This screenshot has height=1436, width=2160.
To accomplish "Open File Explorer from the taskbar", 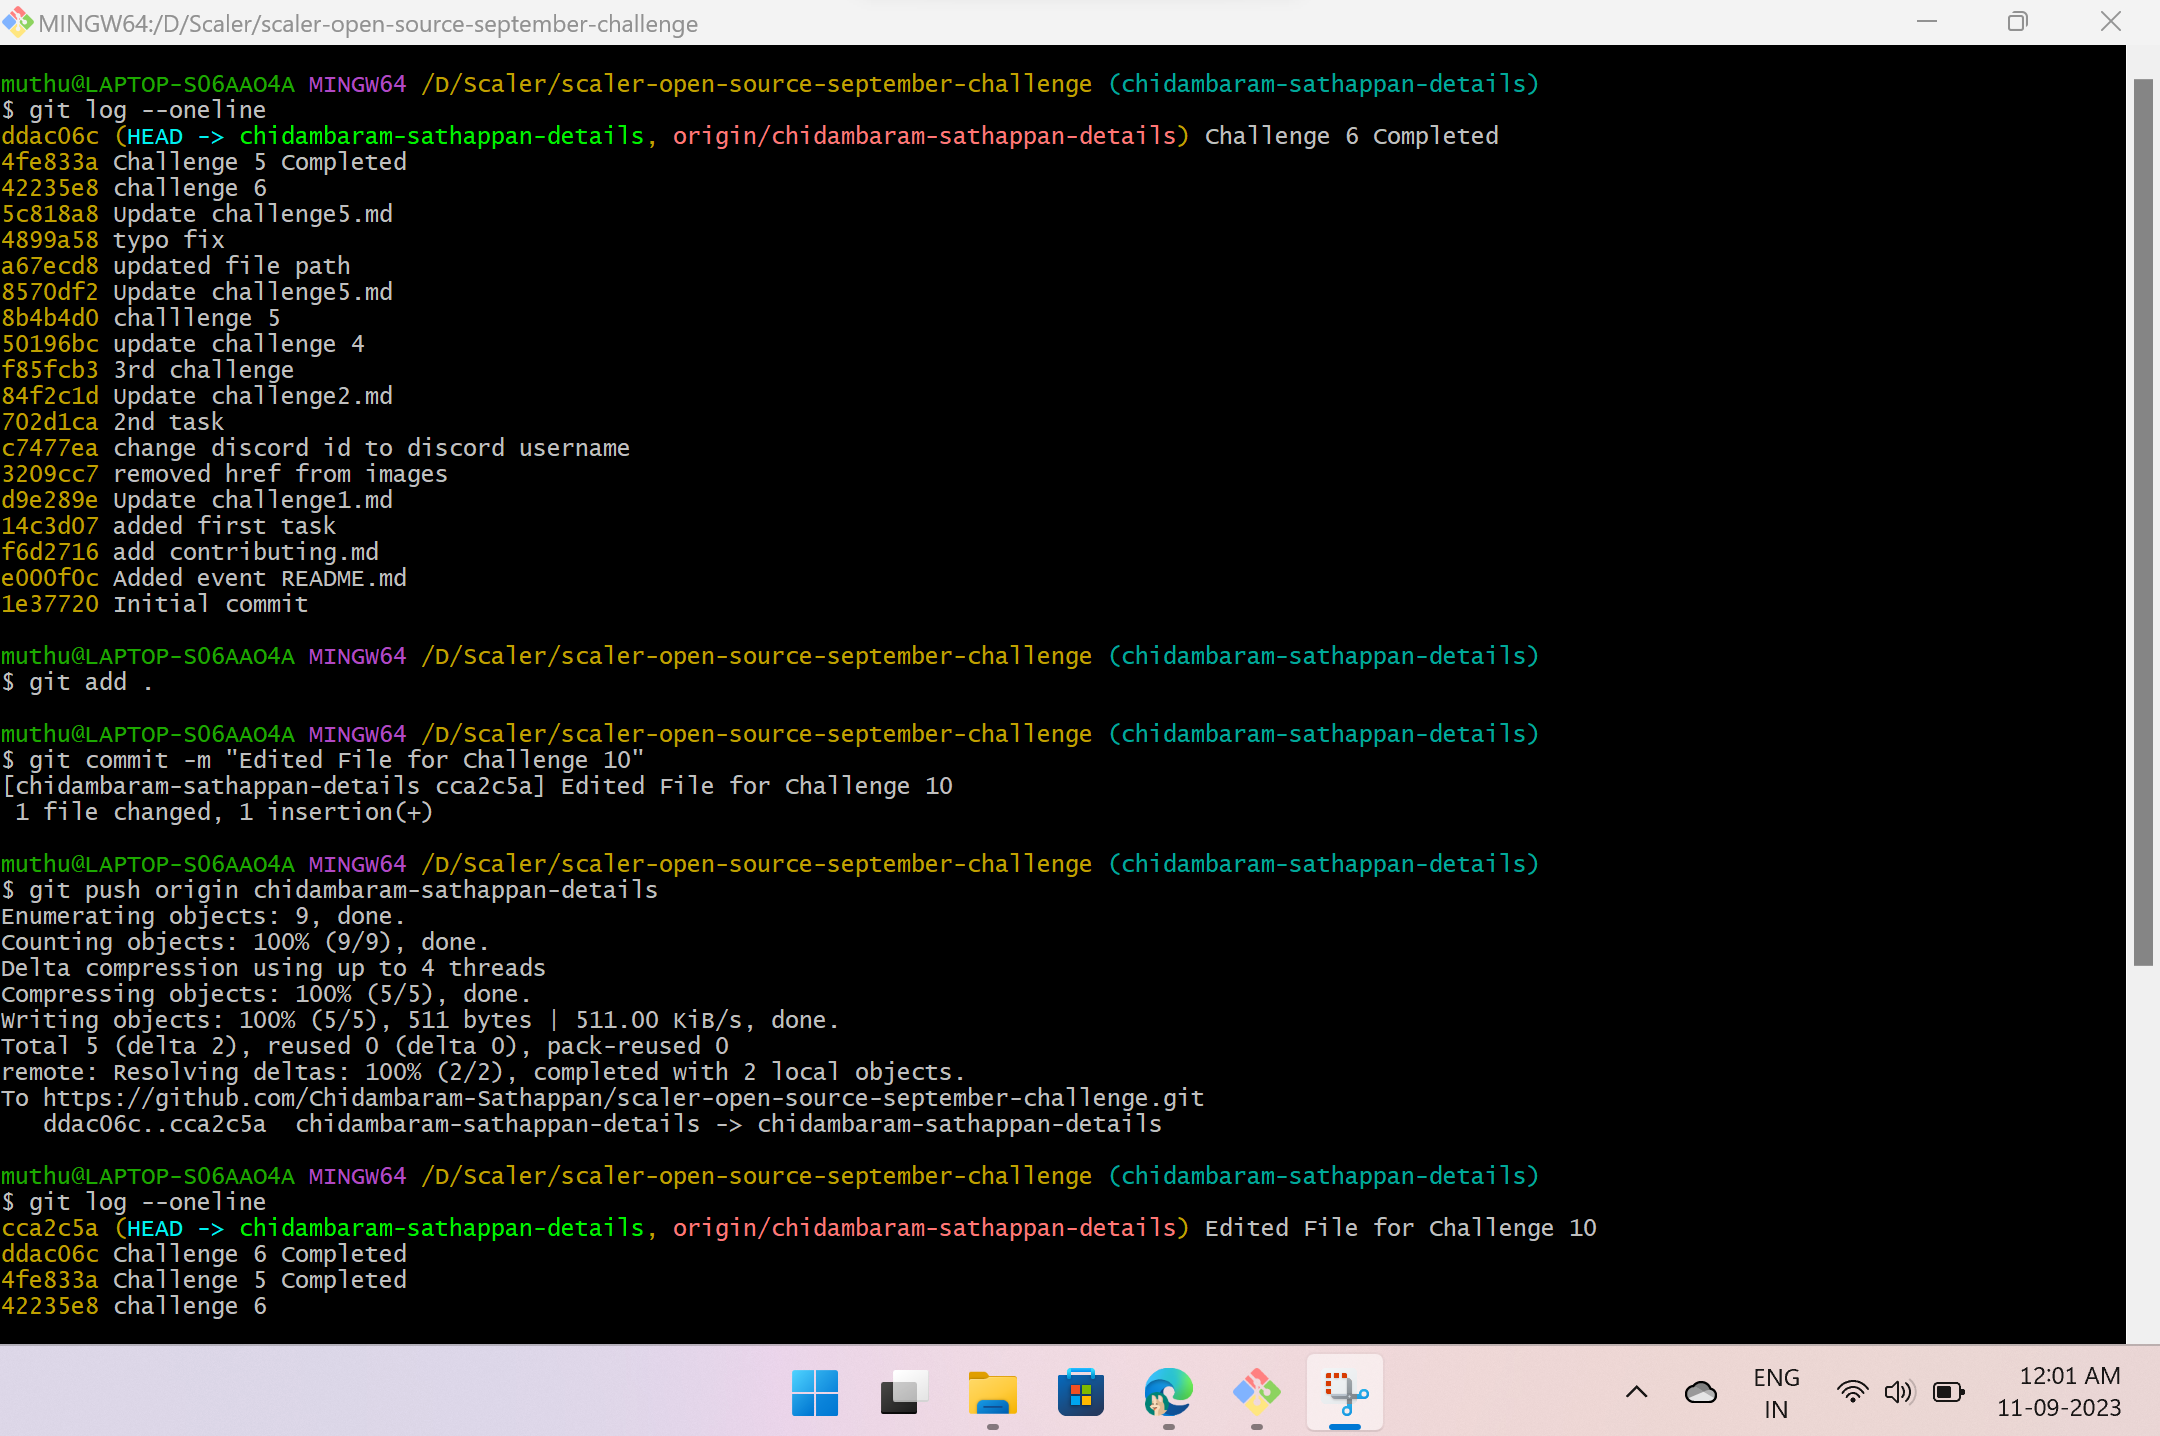I will pos(992,1393).
